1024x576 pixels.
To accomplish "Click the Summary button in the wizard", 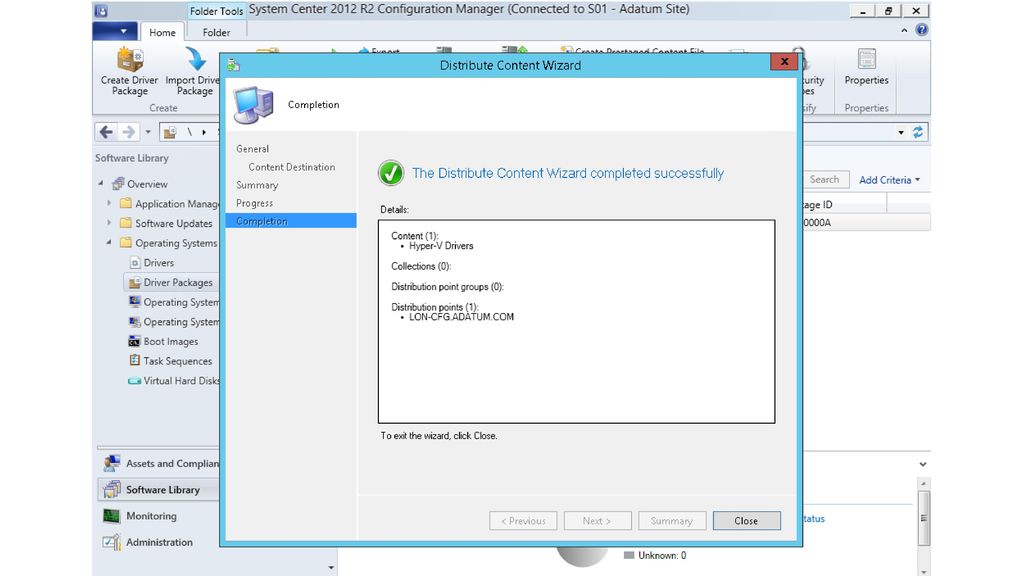I will [672, 520].
